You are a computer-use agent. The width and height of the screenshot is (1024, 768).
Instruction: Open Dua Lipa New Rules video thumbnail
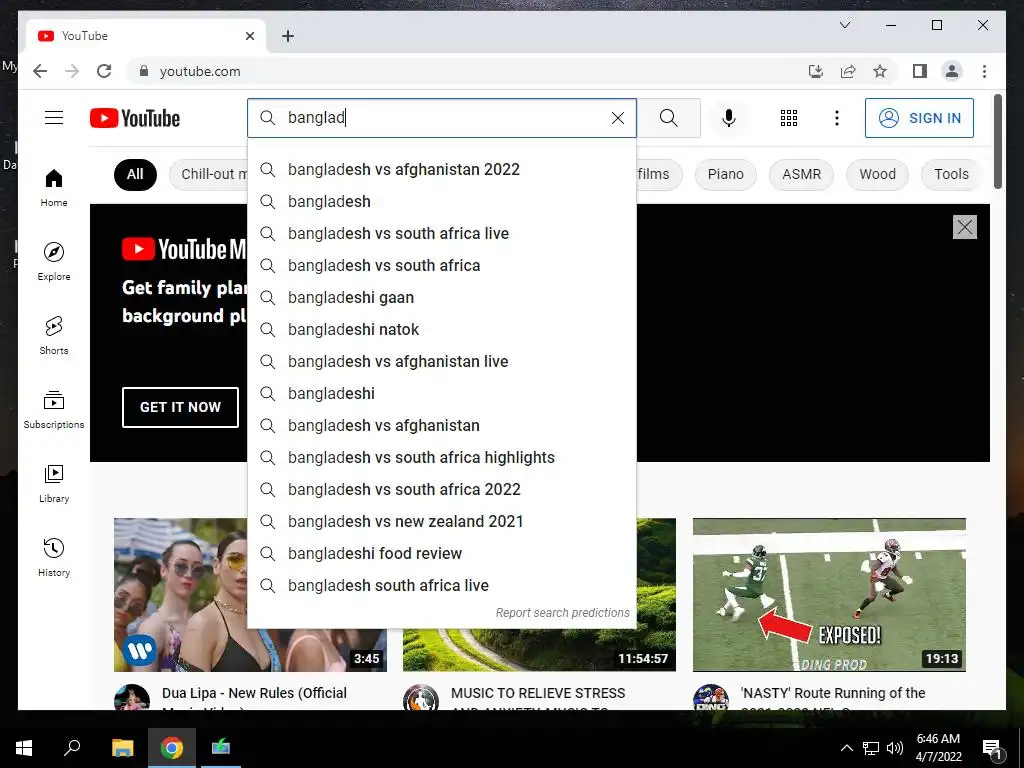(x=180, y=595)
